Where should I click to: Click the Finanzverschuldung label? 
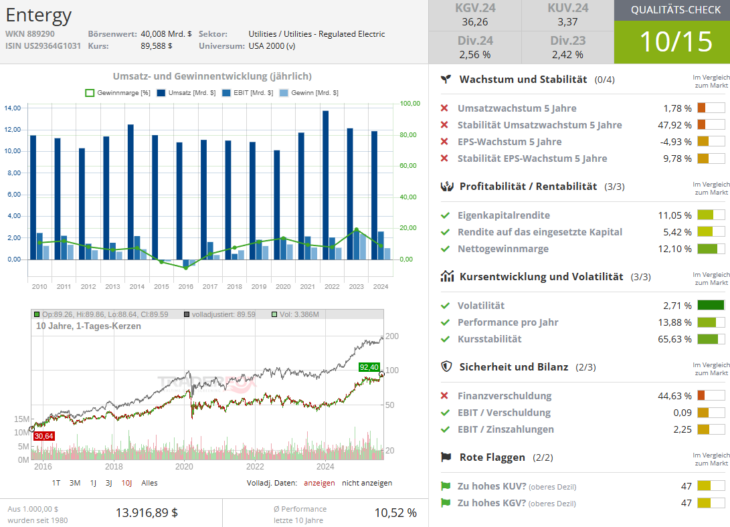(505, 396)
